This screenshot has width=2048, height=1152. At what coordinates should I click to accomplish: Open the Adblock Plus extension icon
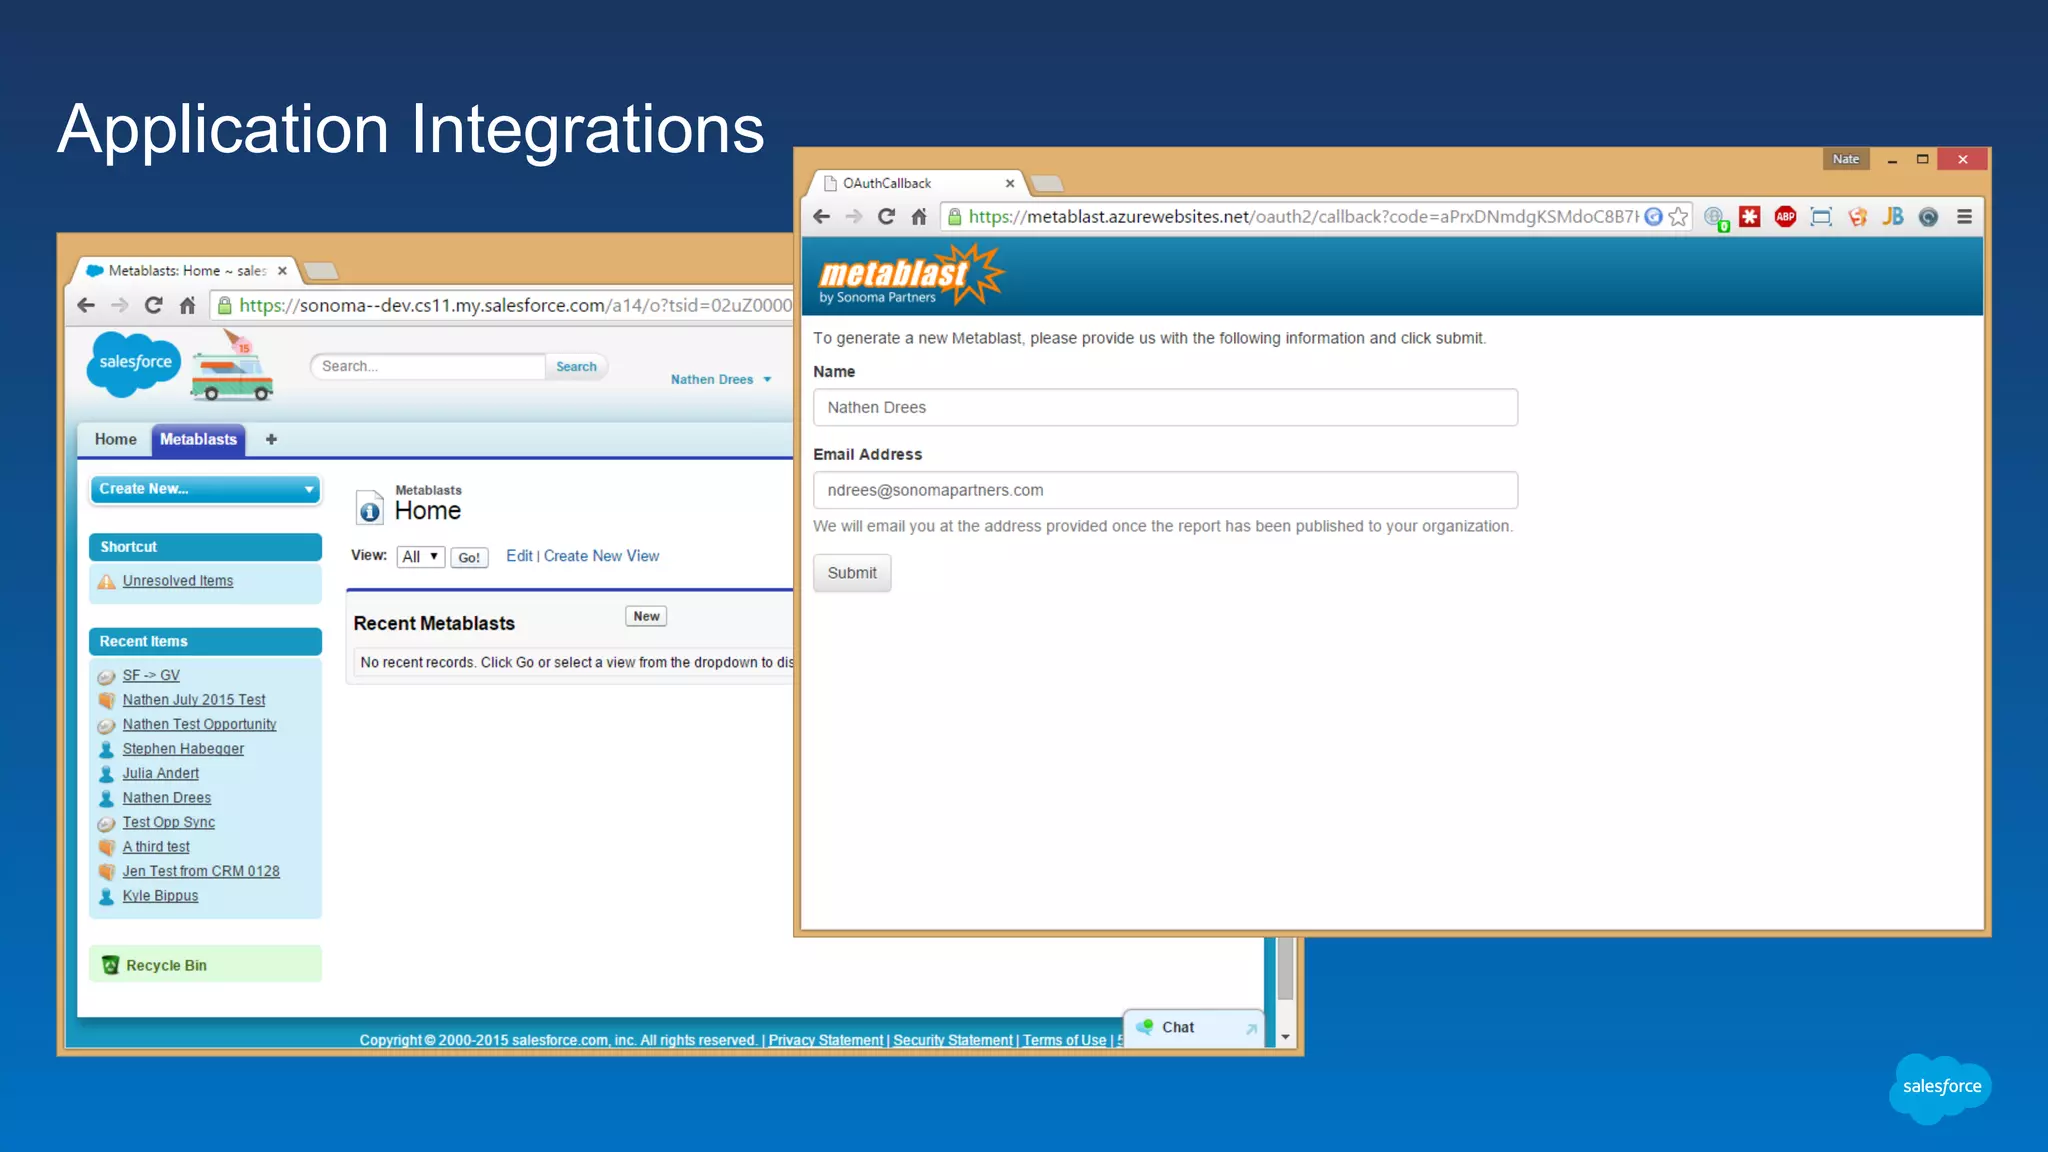1785,217
